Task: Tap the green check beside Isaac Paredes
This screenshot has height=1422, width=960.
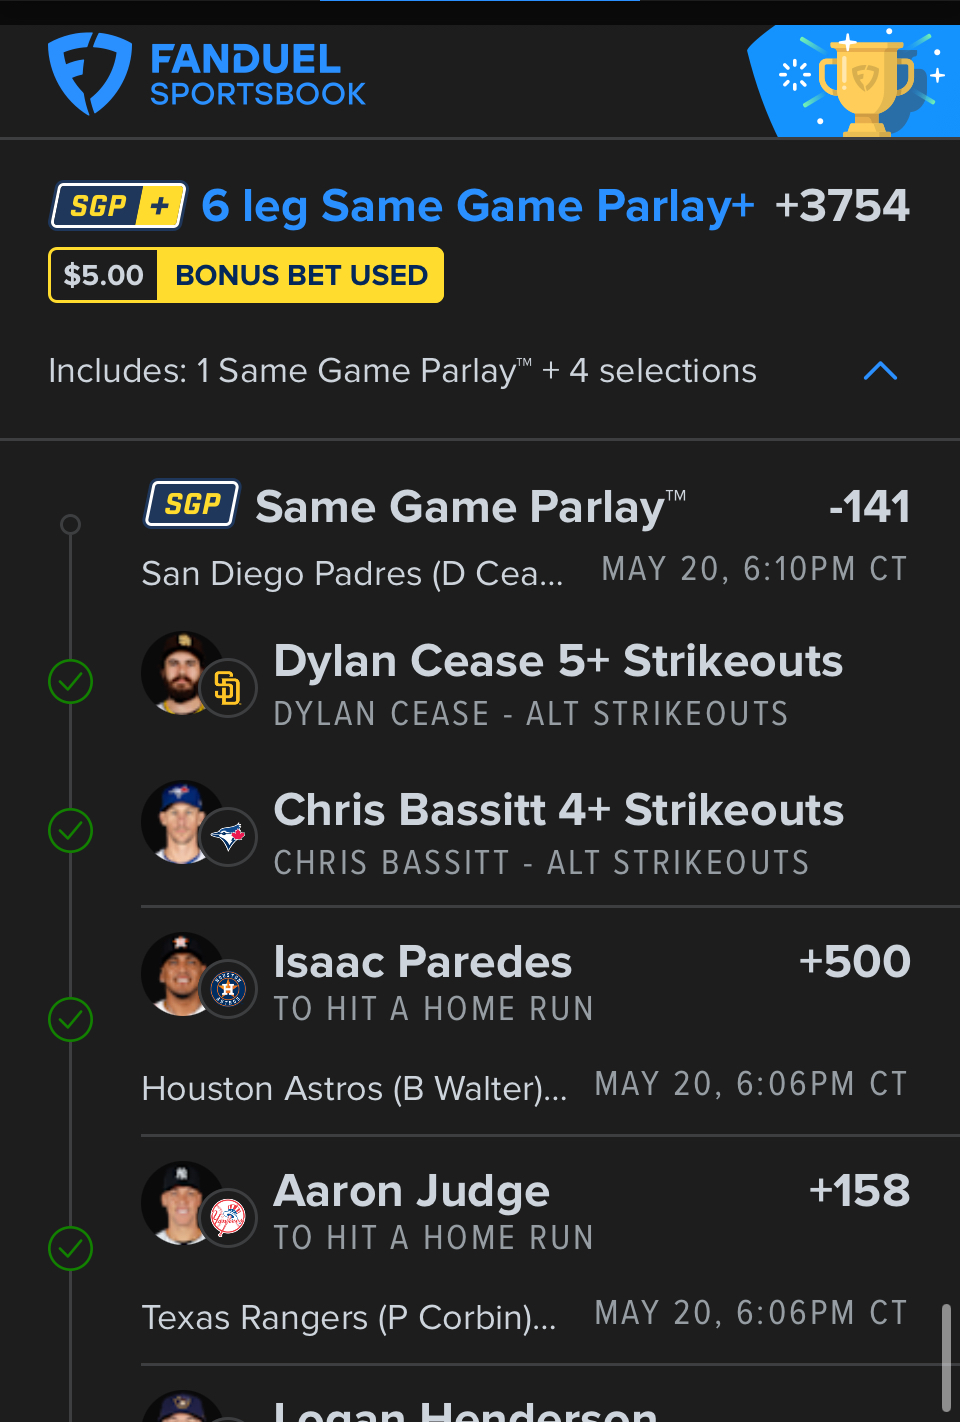Action: (x=71, y=1020)
